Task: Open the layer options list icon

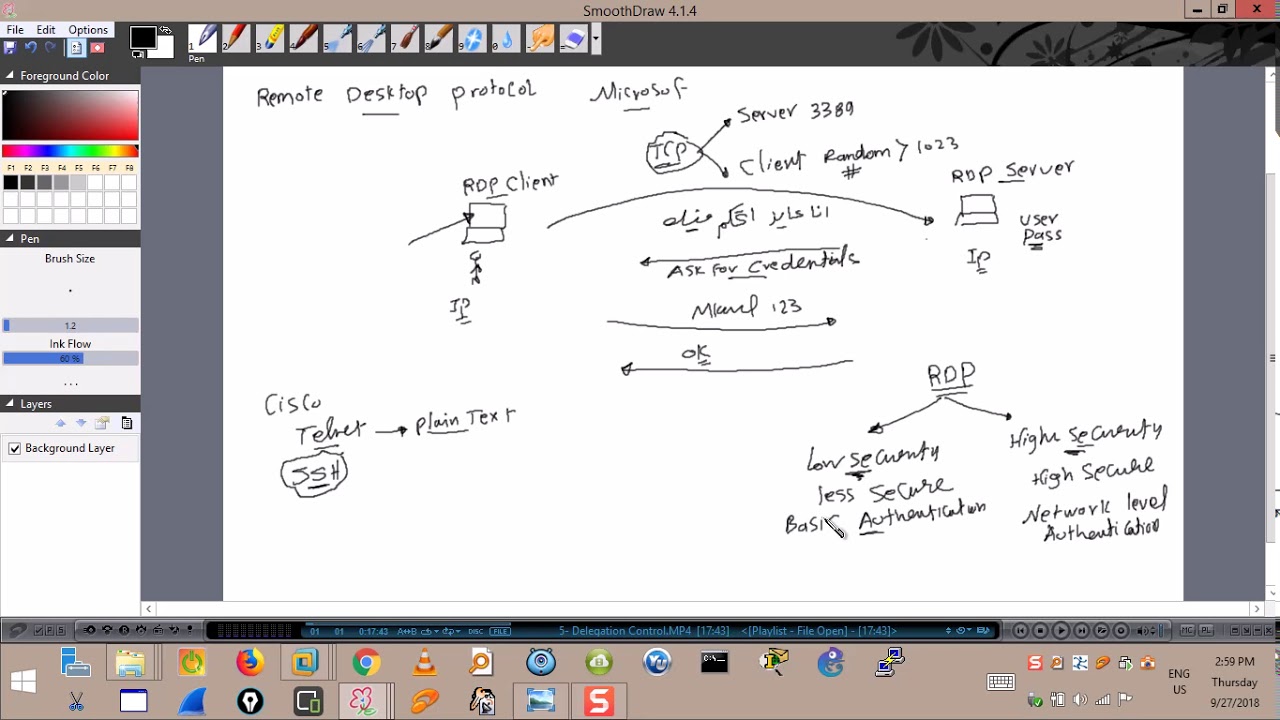Action: coord(126,423)
